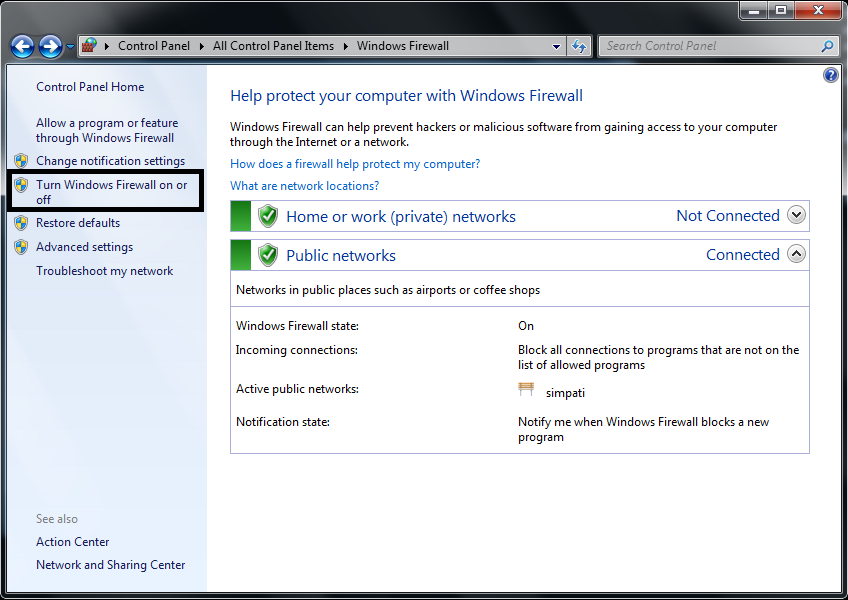Minimize the Windows Firewall window
The width and height of the screenshot is (848, 600).
[x=754, y=10]
